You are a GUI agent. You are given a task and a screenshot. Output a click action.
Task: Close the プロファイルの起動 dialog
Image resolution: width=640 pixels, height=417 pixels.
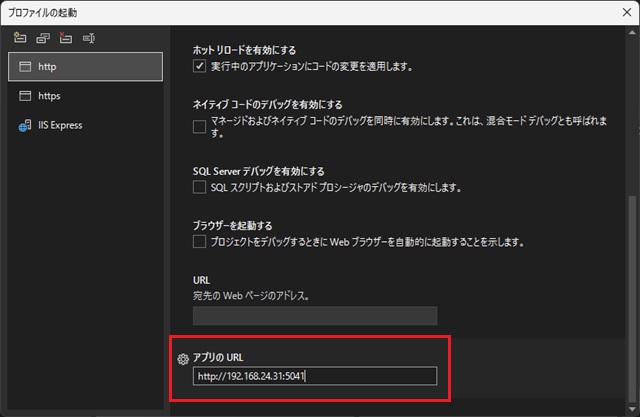click(x=627, y=12)
